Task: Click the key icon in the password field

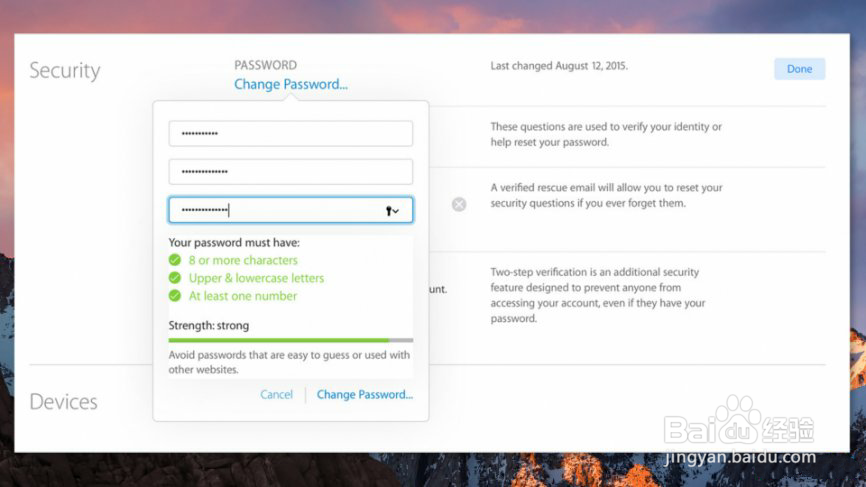Action: click(x=388, y=211)
